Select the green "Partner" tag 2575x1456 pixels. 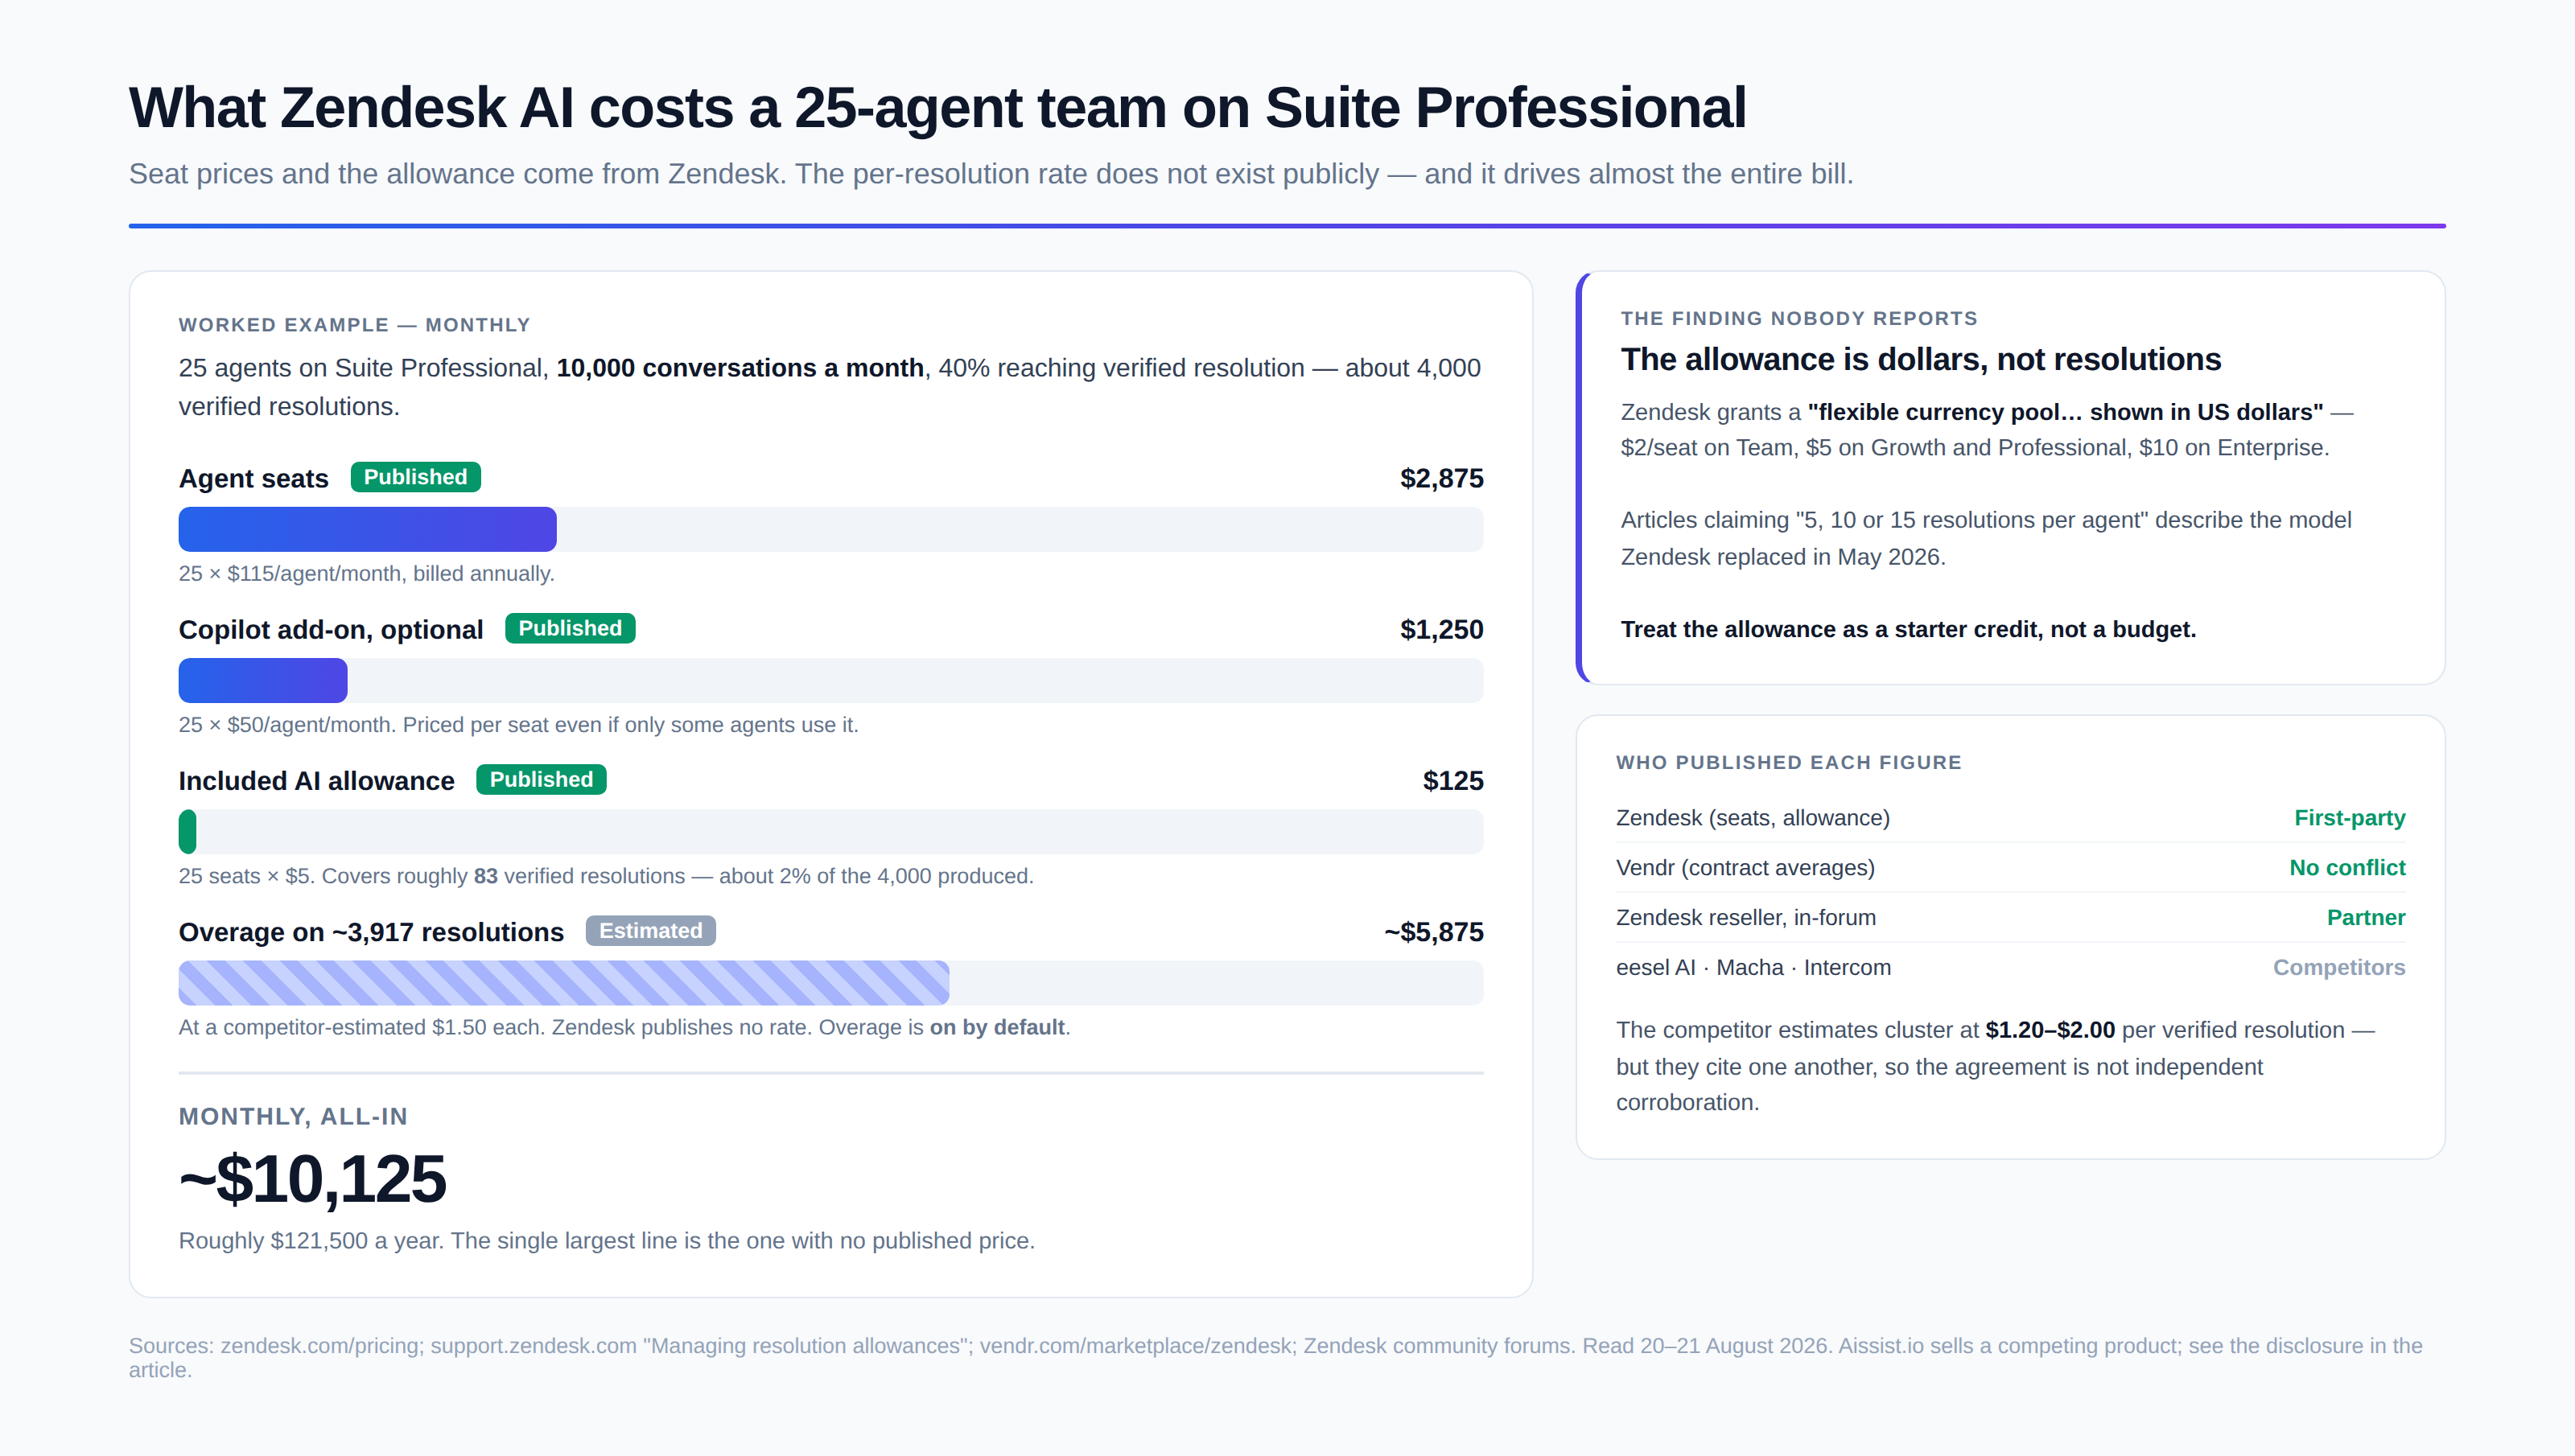2365,918
